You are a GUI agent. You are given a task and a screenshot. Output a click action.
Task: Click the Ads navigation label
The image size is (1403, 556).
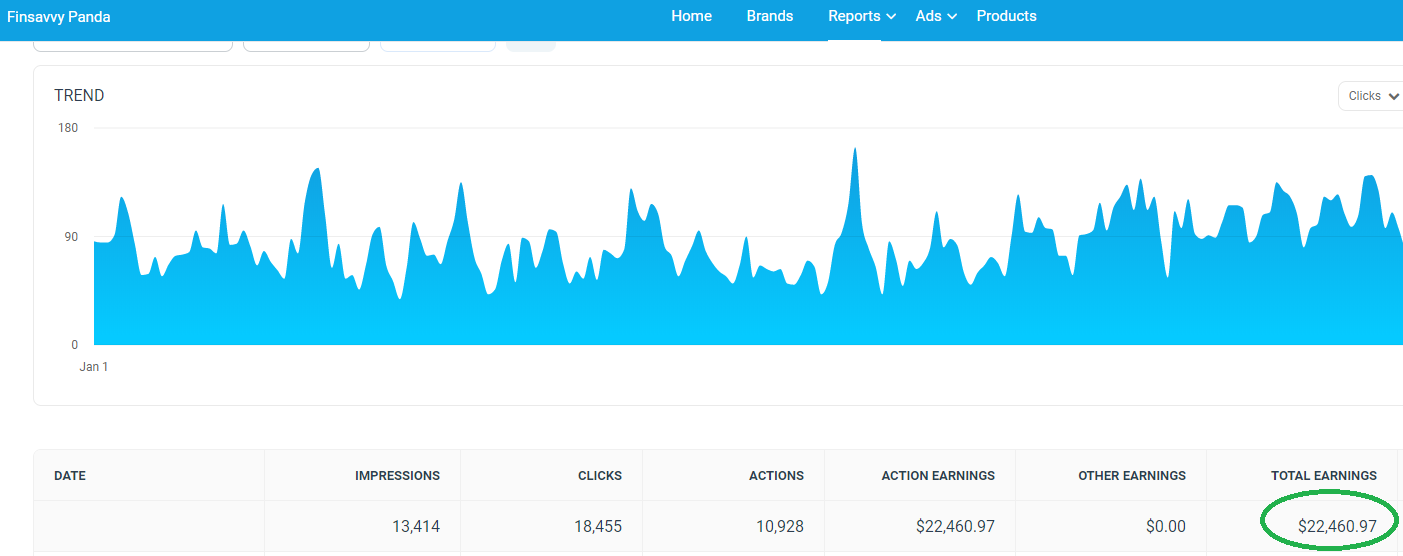[x=928, y=16]
